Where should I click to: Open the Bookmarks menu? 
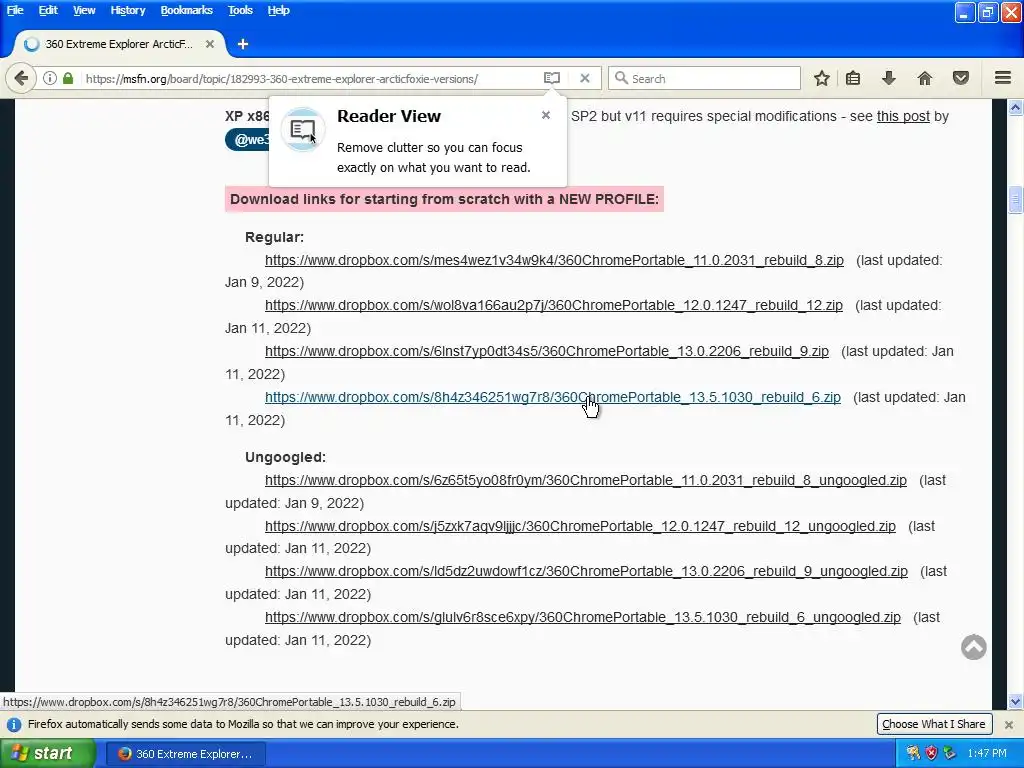point(187,10)
